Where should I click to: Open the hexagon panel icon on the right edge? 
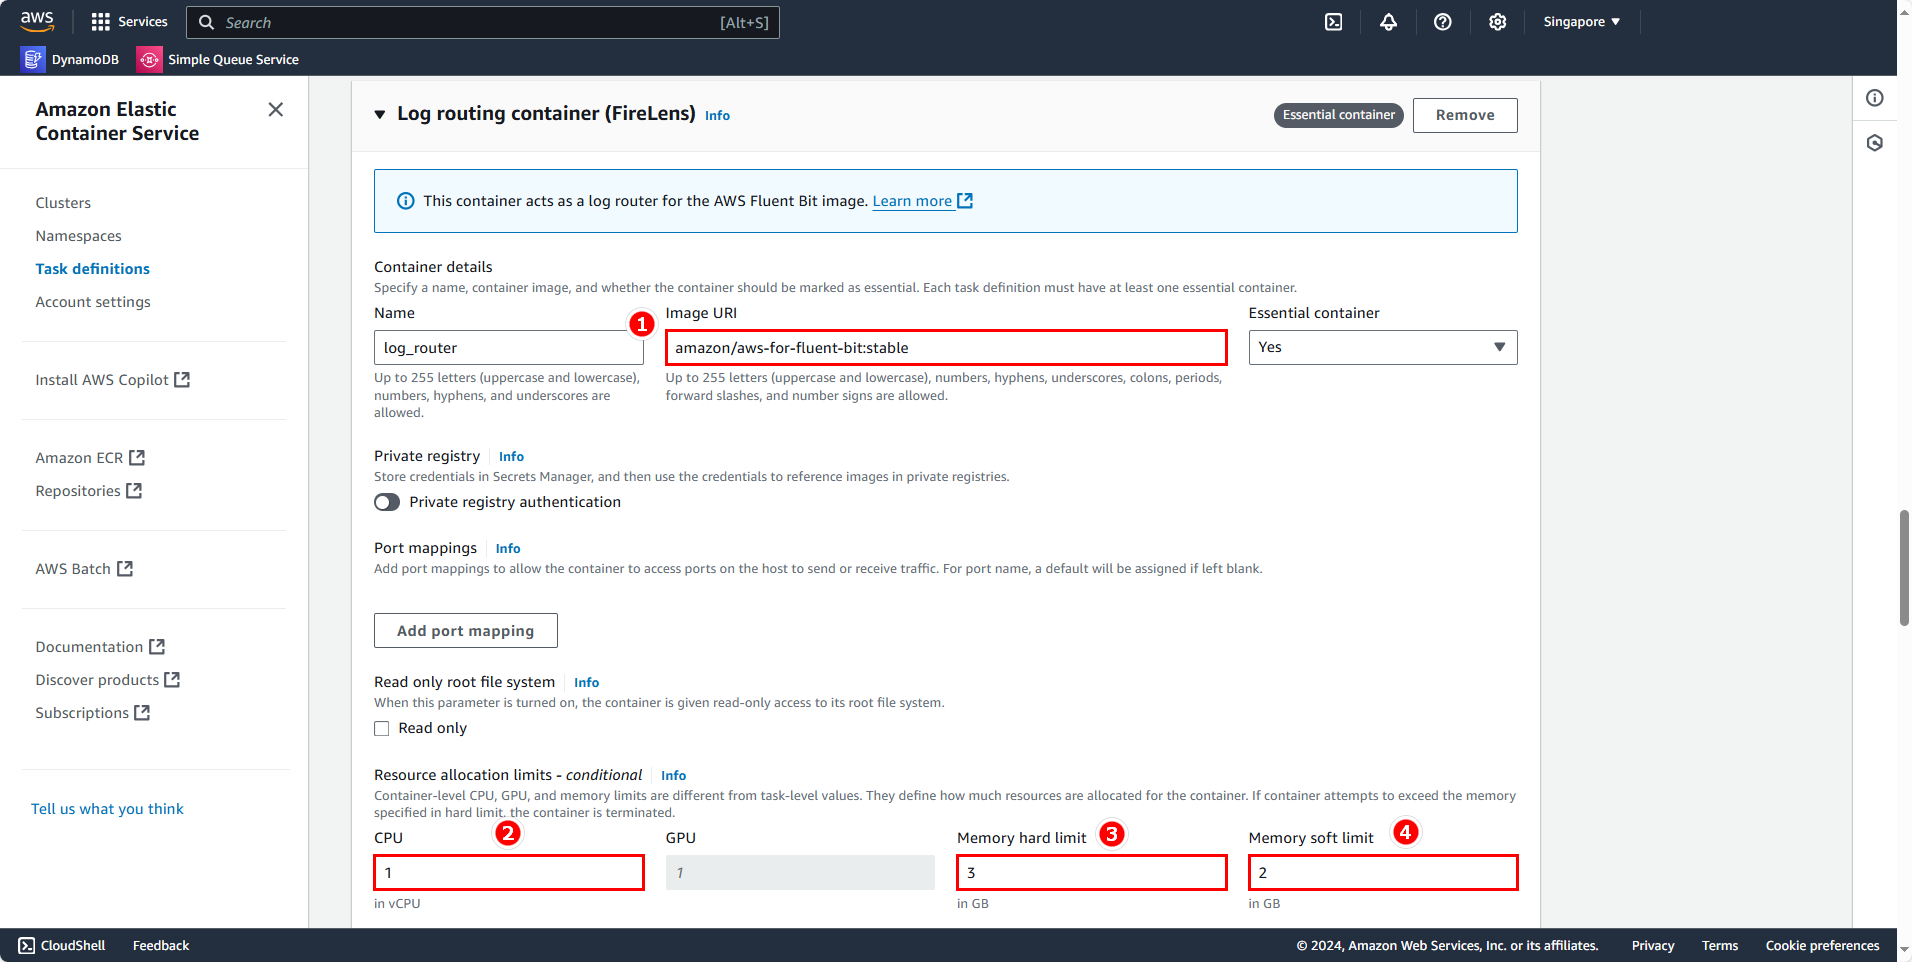[x=1875, y=143]
